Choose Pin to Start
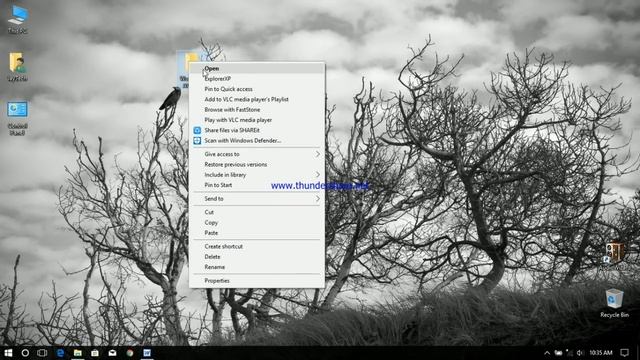Viewport: 640px width, 360px height. click(x=257, y=185)
